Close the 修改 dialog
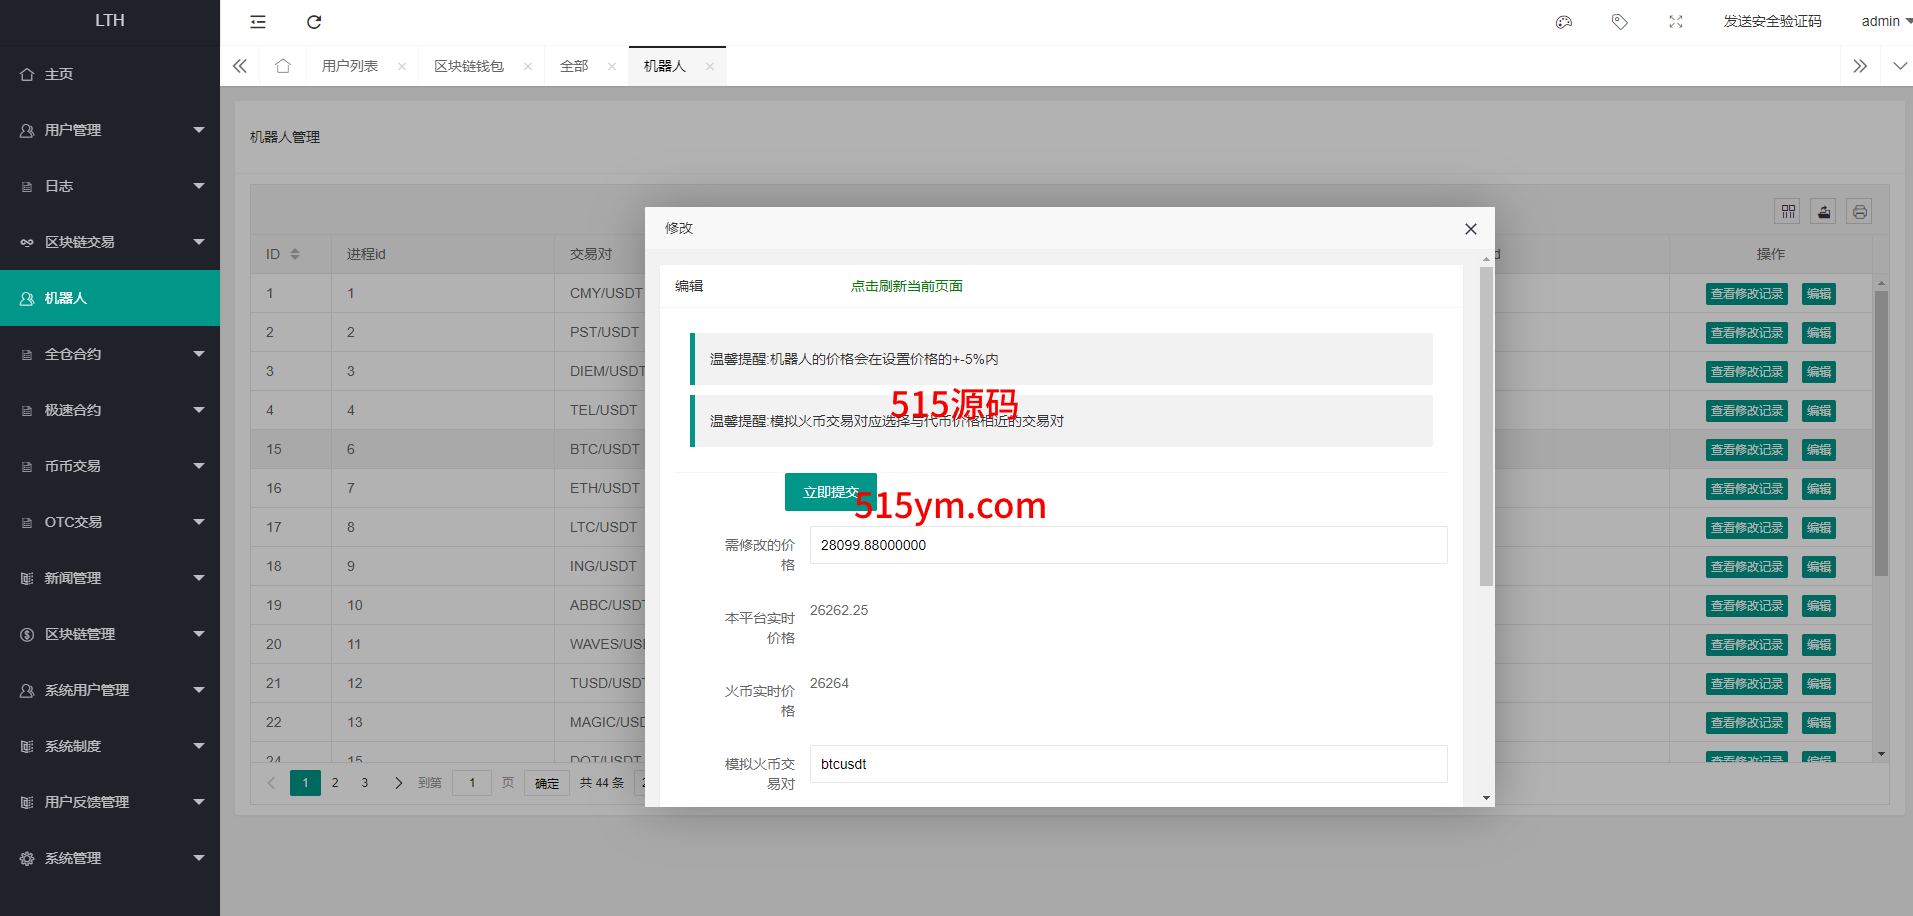 coord(1470,229)
